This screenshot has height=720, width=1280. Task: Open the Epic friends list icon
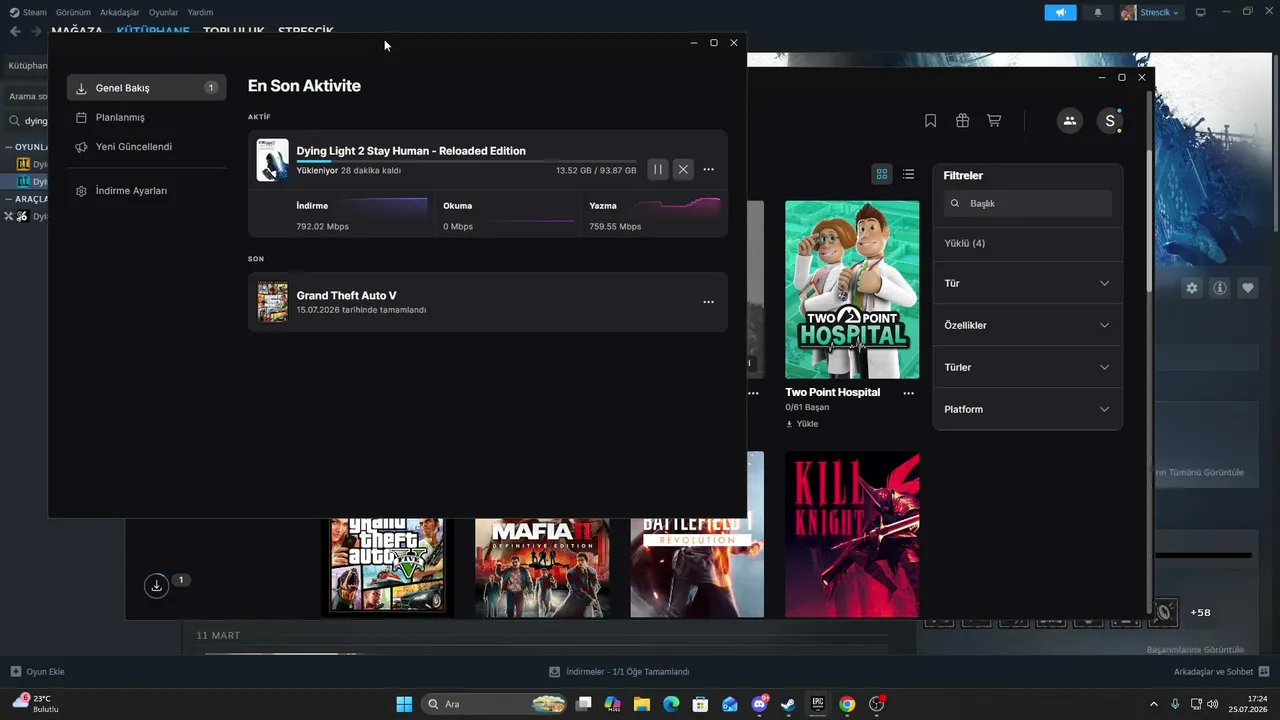[1070, 121]
